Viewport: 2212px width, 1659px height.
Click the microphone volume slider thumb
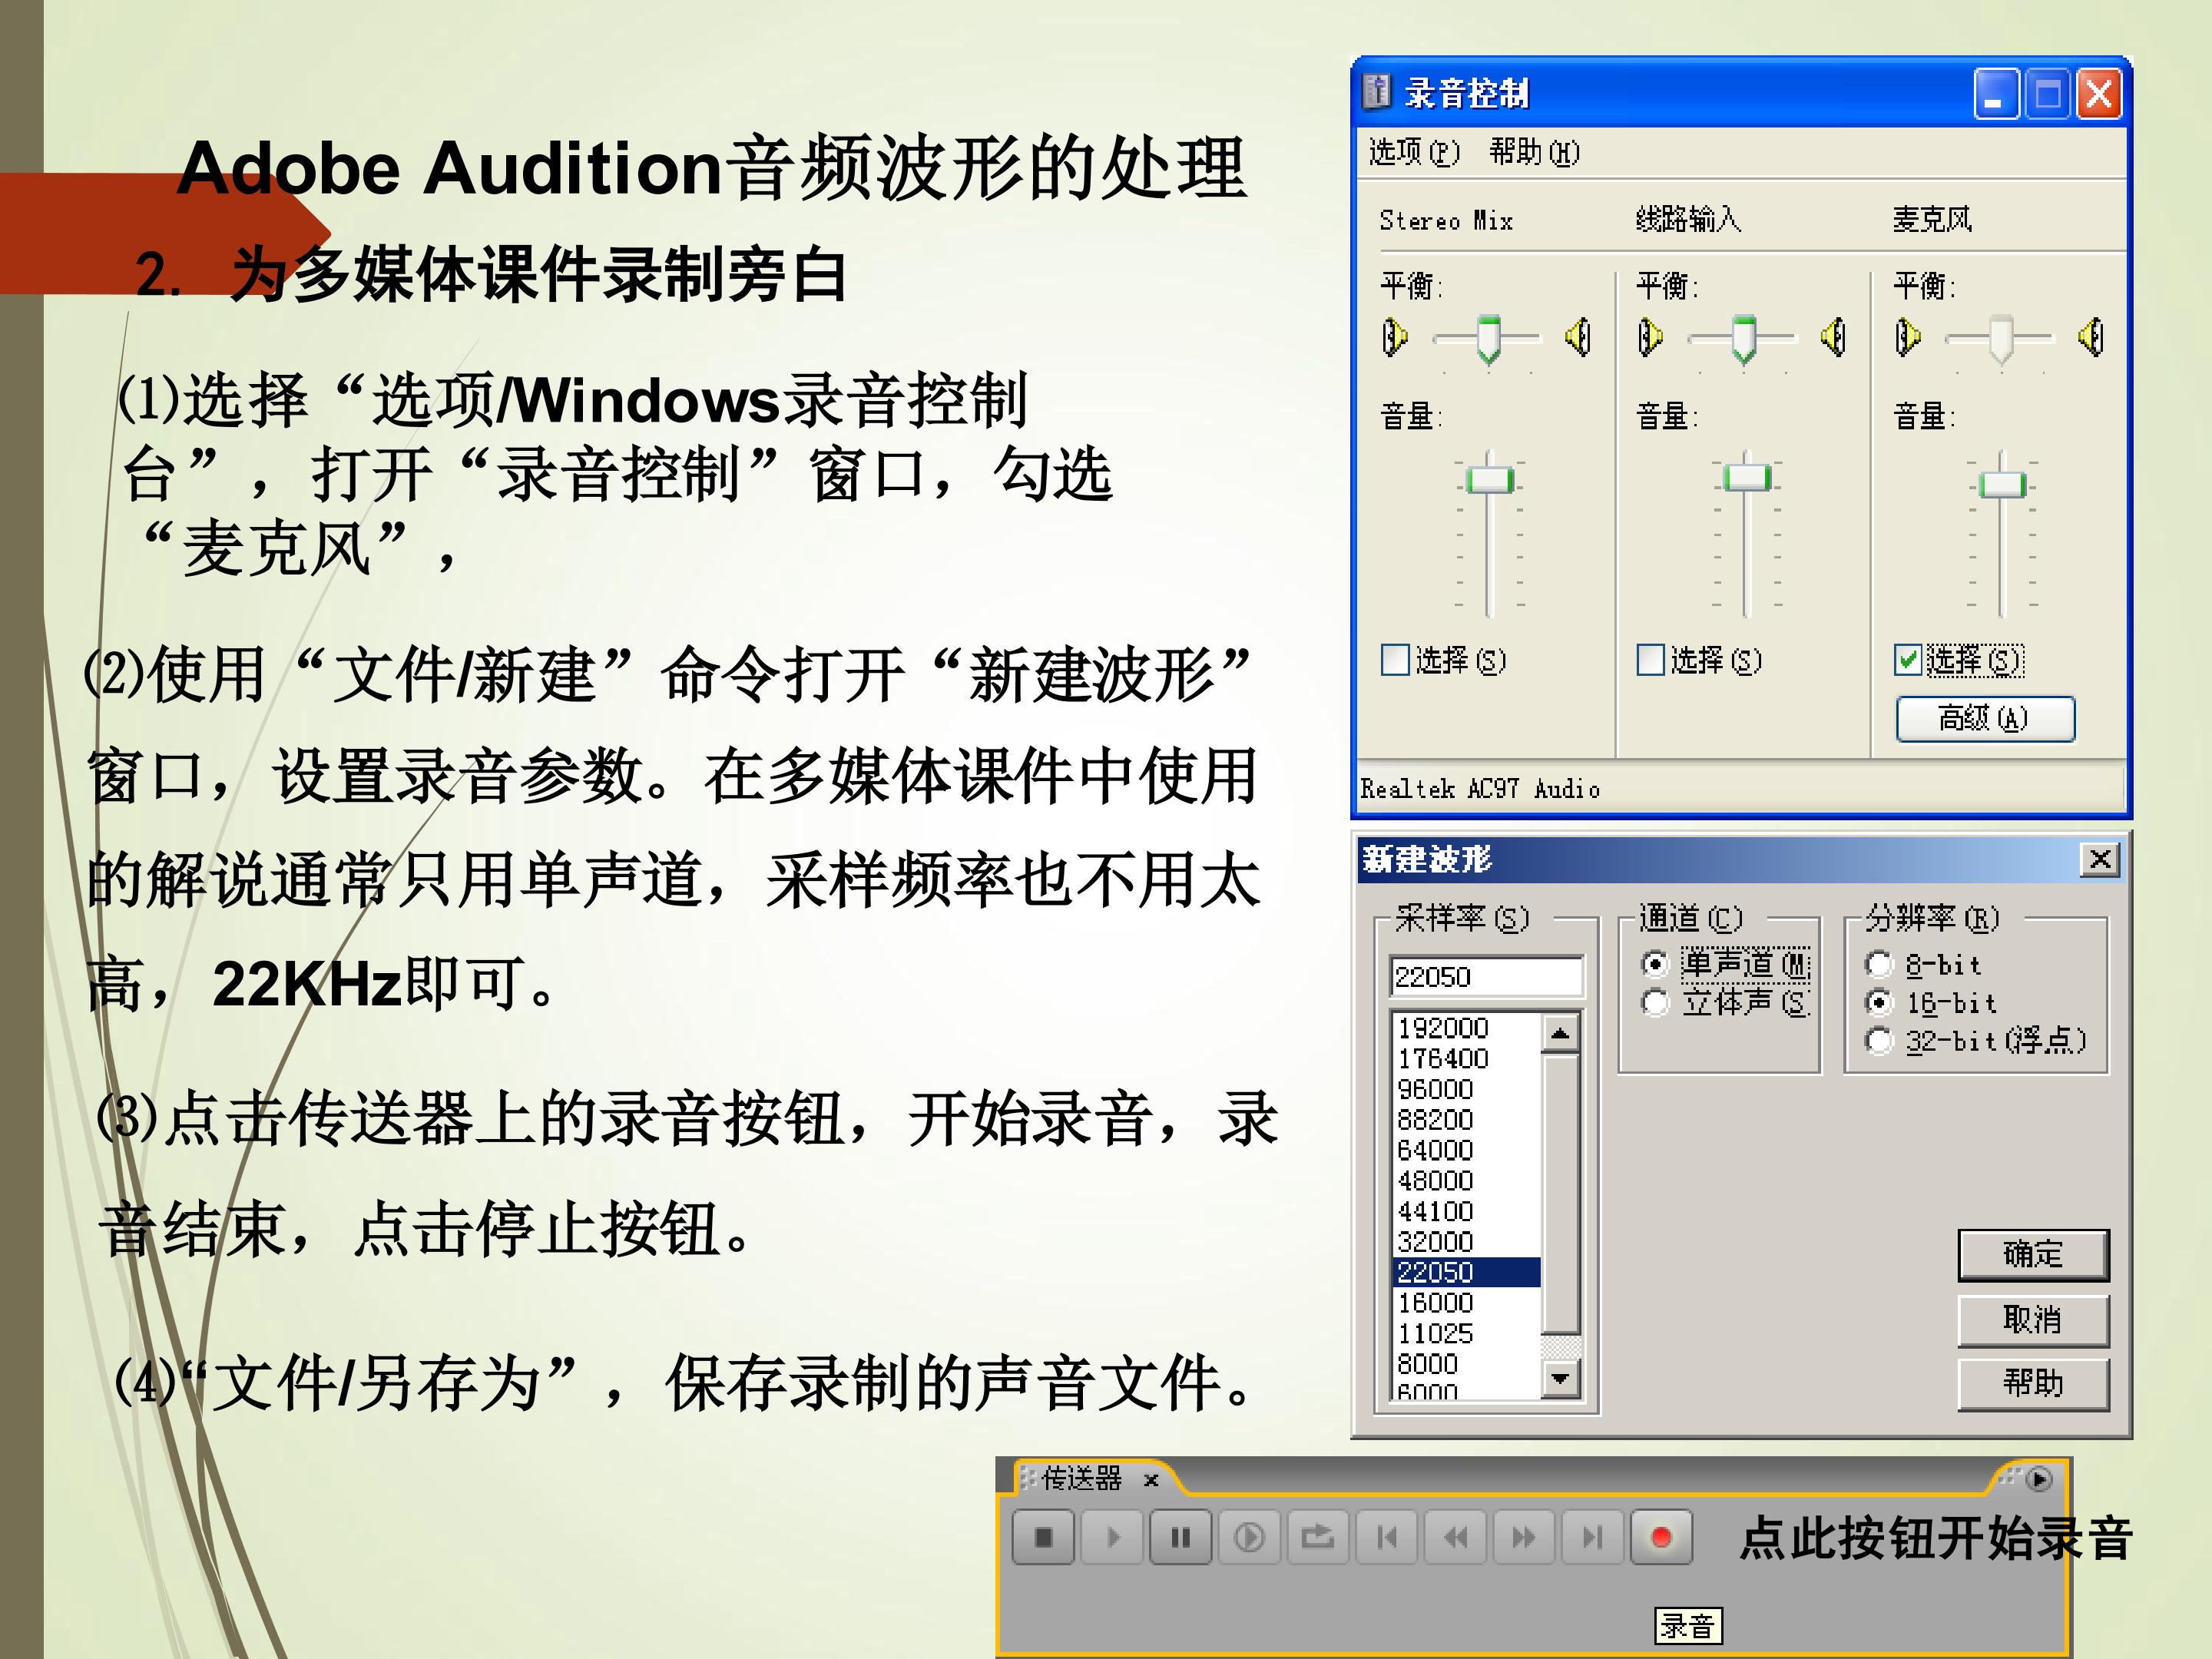[2002, 485]
